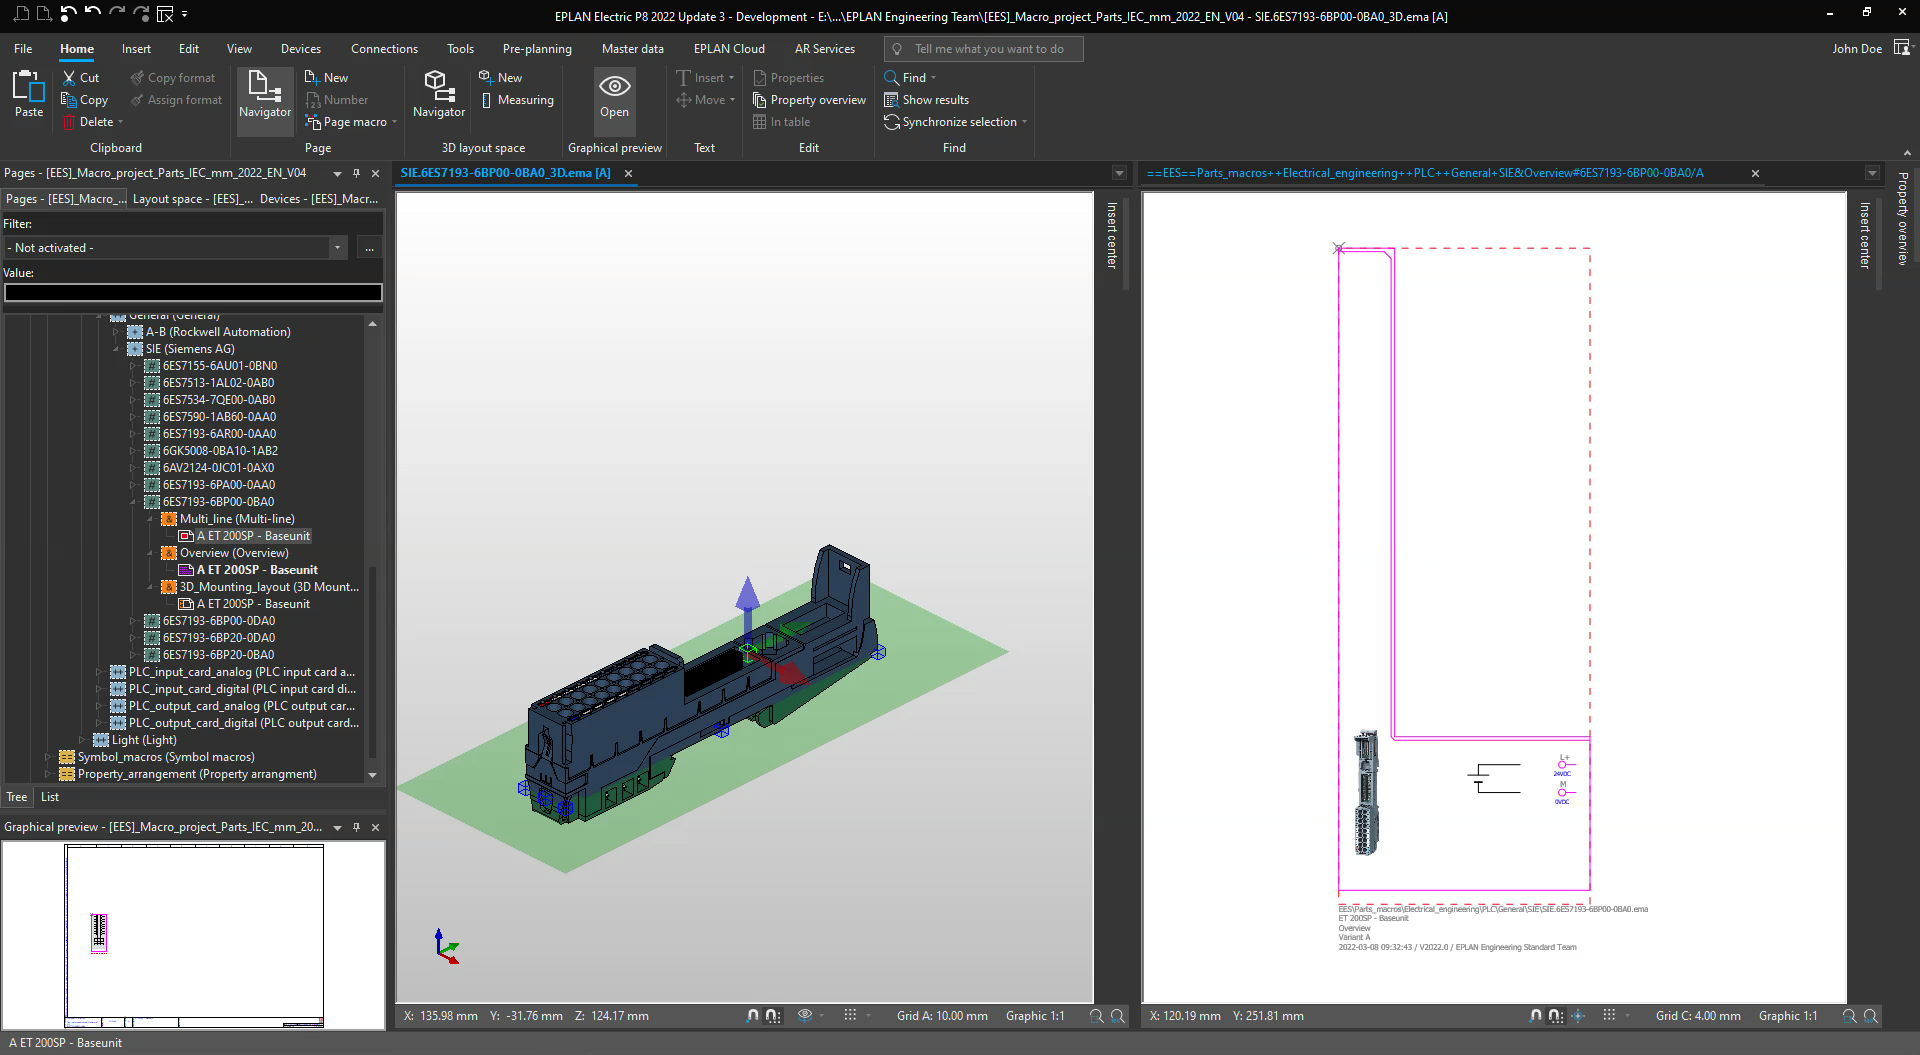This screenshot has height=1055, width=1920.
Task: Click the page thumbnail in Graphical preview panel
Action: [x=194, y=935]
